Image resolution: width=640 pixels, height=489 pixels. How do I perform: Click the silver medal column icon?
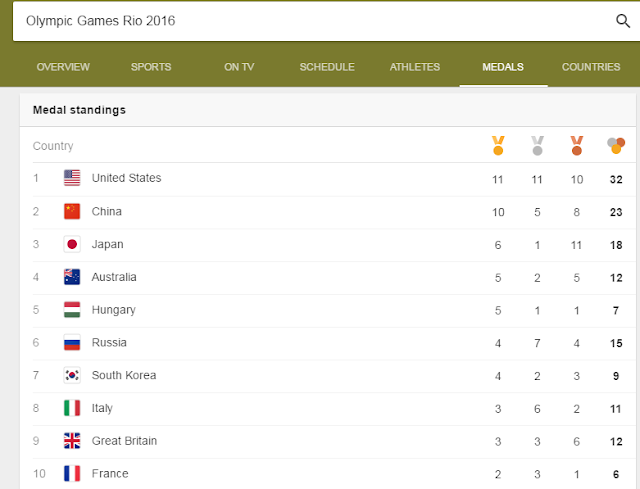(537, 146)
